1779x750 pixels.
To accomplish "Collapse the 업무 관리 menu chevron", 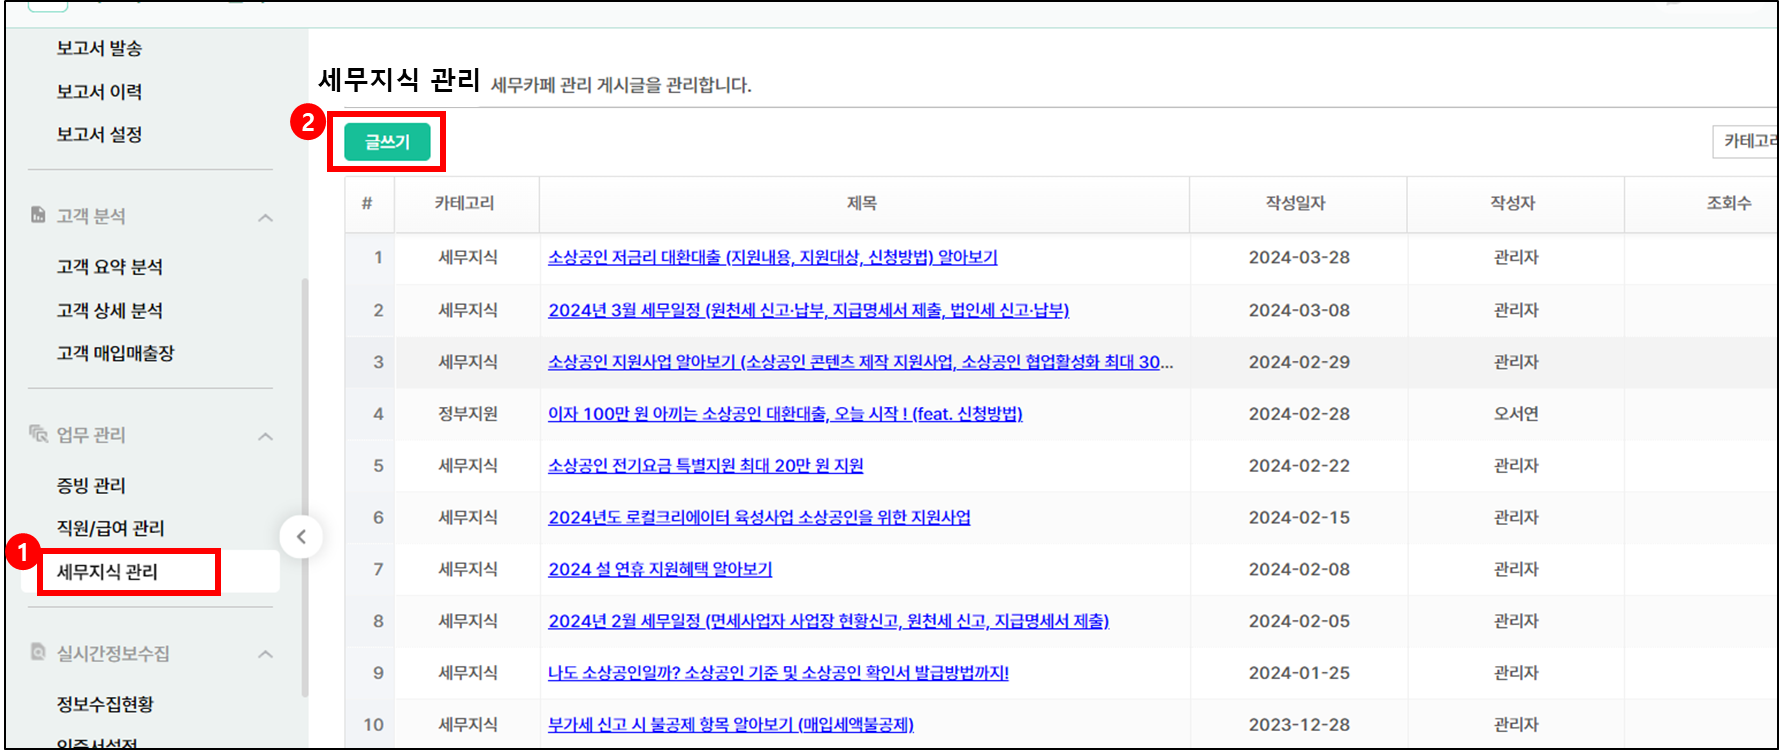I will [265, 436].
